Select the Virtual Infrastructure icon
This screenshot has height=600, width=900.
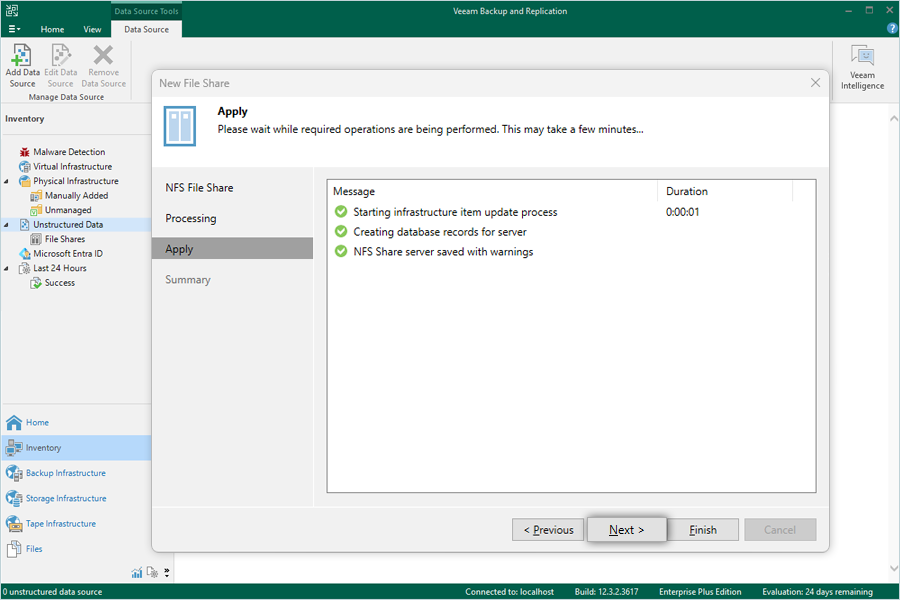coord(24,167)
